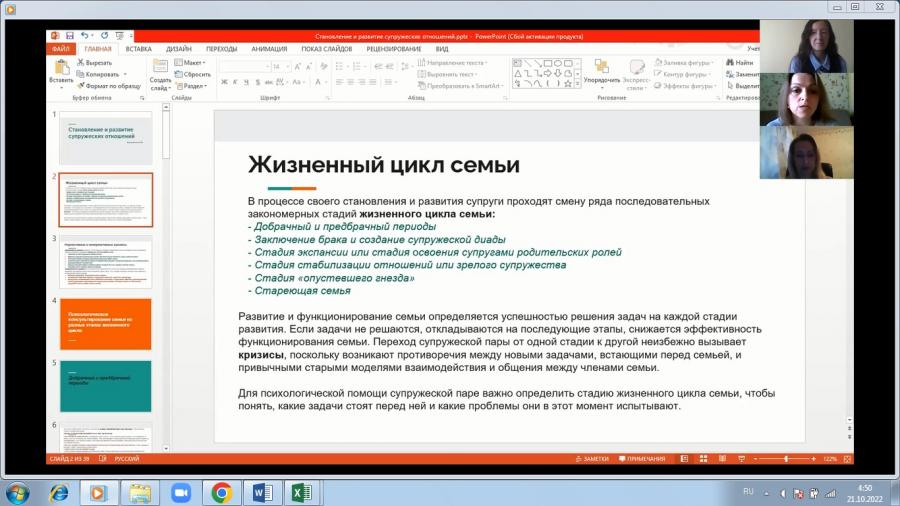The width and height of the screenshot is (900, 506).
Task: Select Формат по образцу format painter
Action: [x=108, y=85]
